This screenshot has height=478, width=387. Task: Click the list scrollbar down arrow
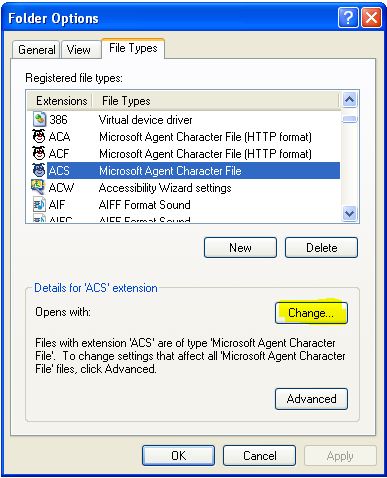[x=349, y=213]
